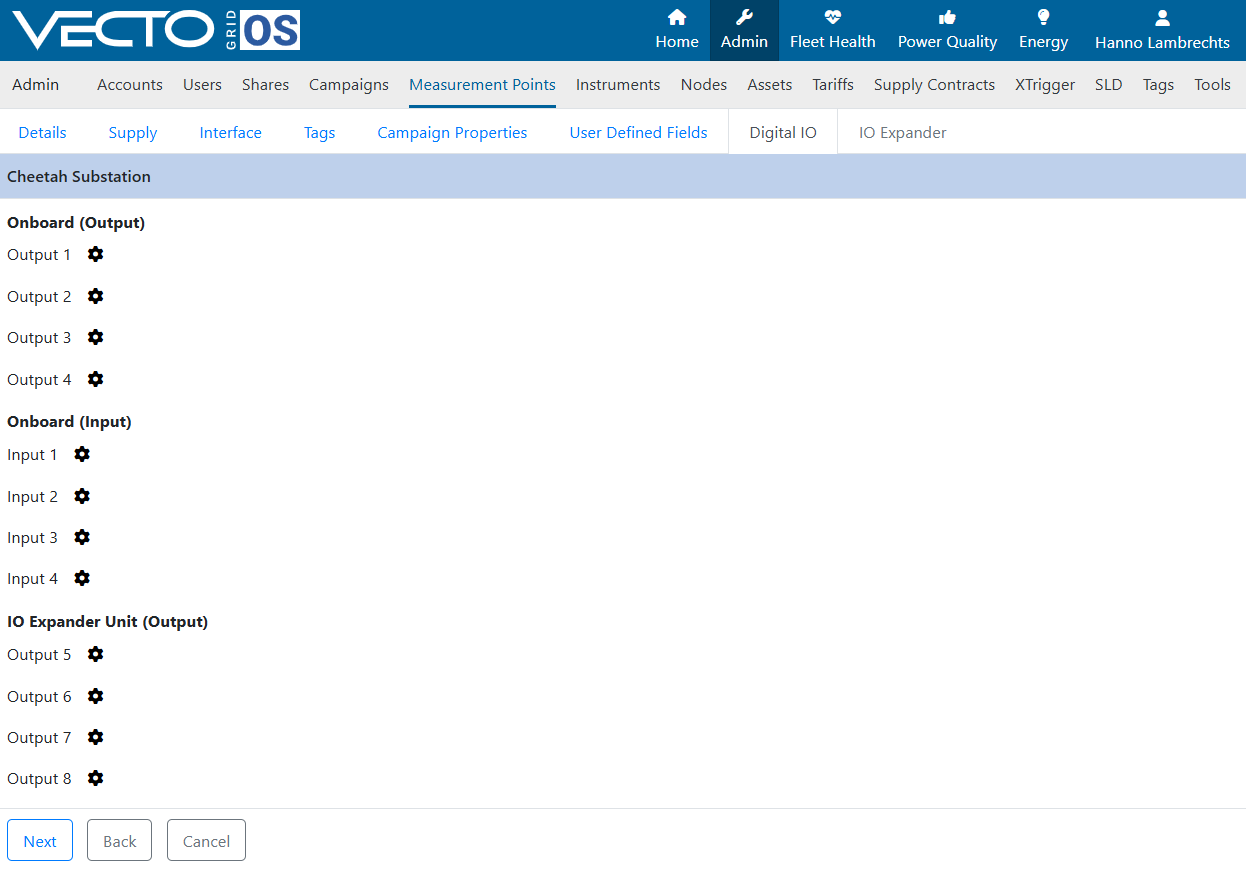Switch to the Tags sub-tab
1246x870 pixels.
click(319, 132)
